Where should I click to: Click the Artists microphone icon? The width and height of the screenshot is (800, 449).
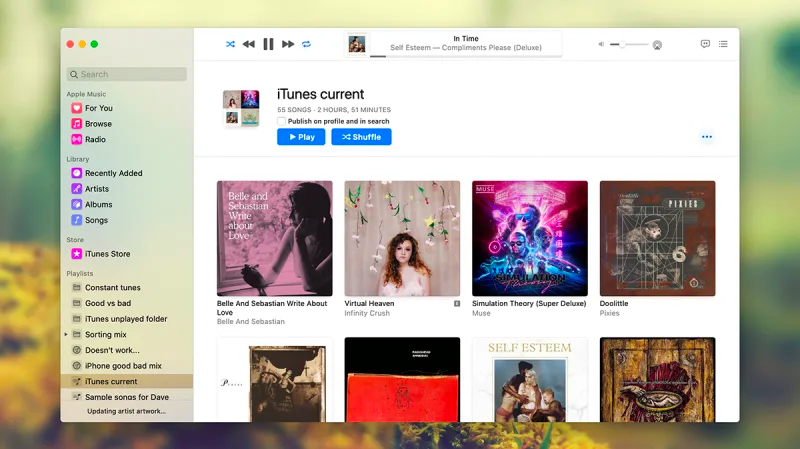tap(77, 189)
